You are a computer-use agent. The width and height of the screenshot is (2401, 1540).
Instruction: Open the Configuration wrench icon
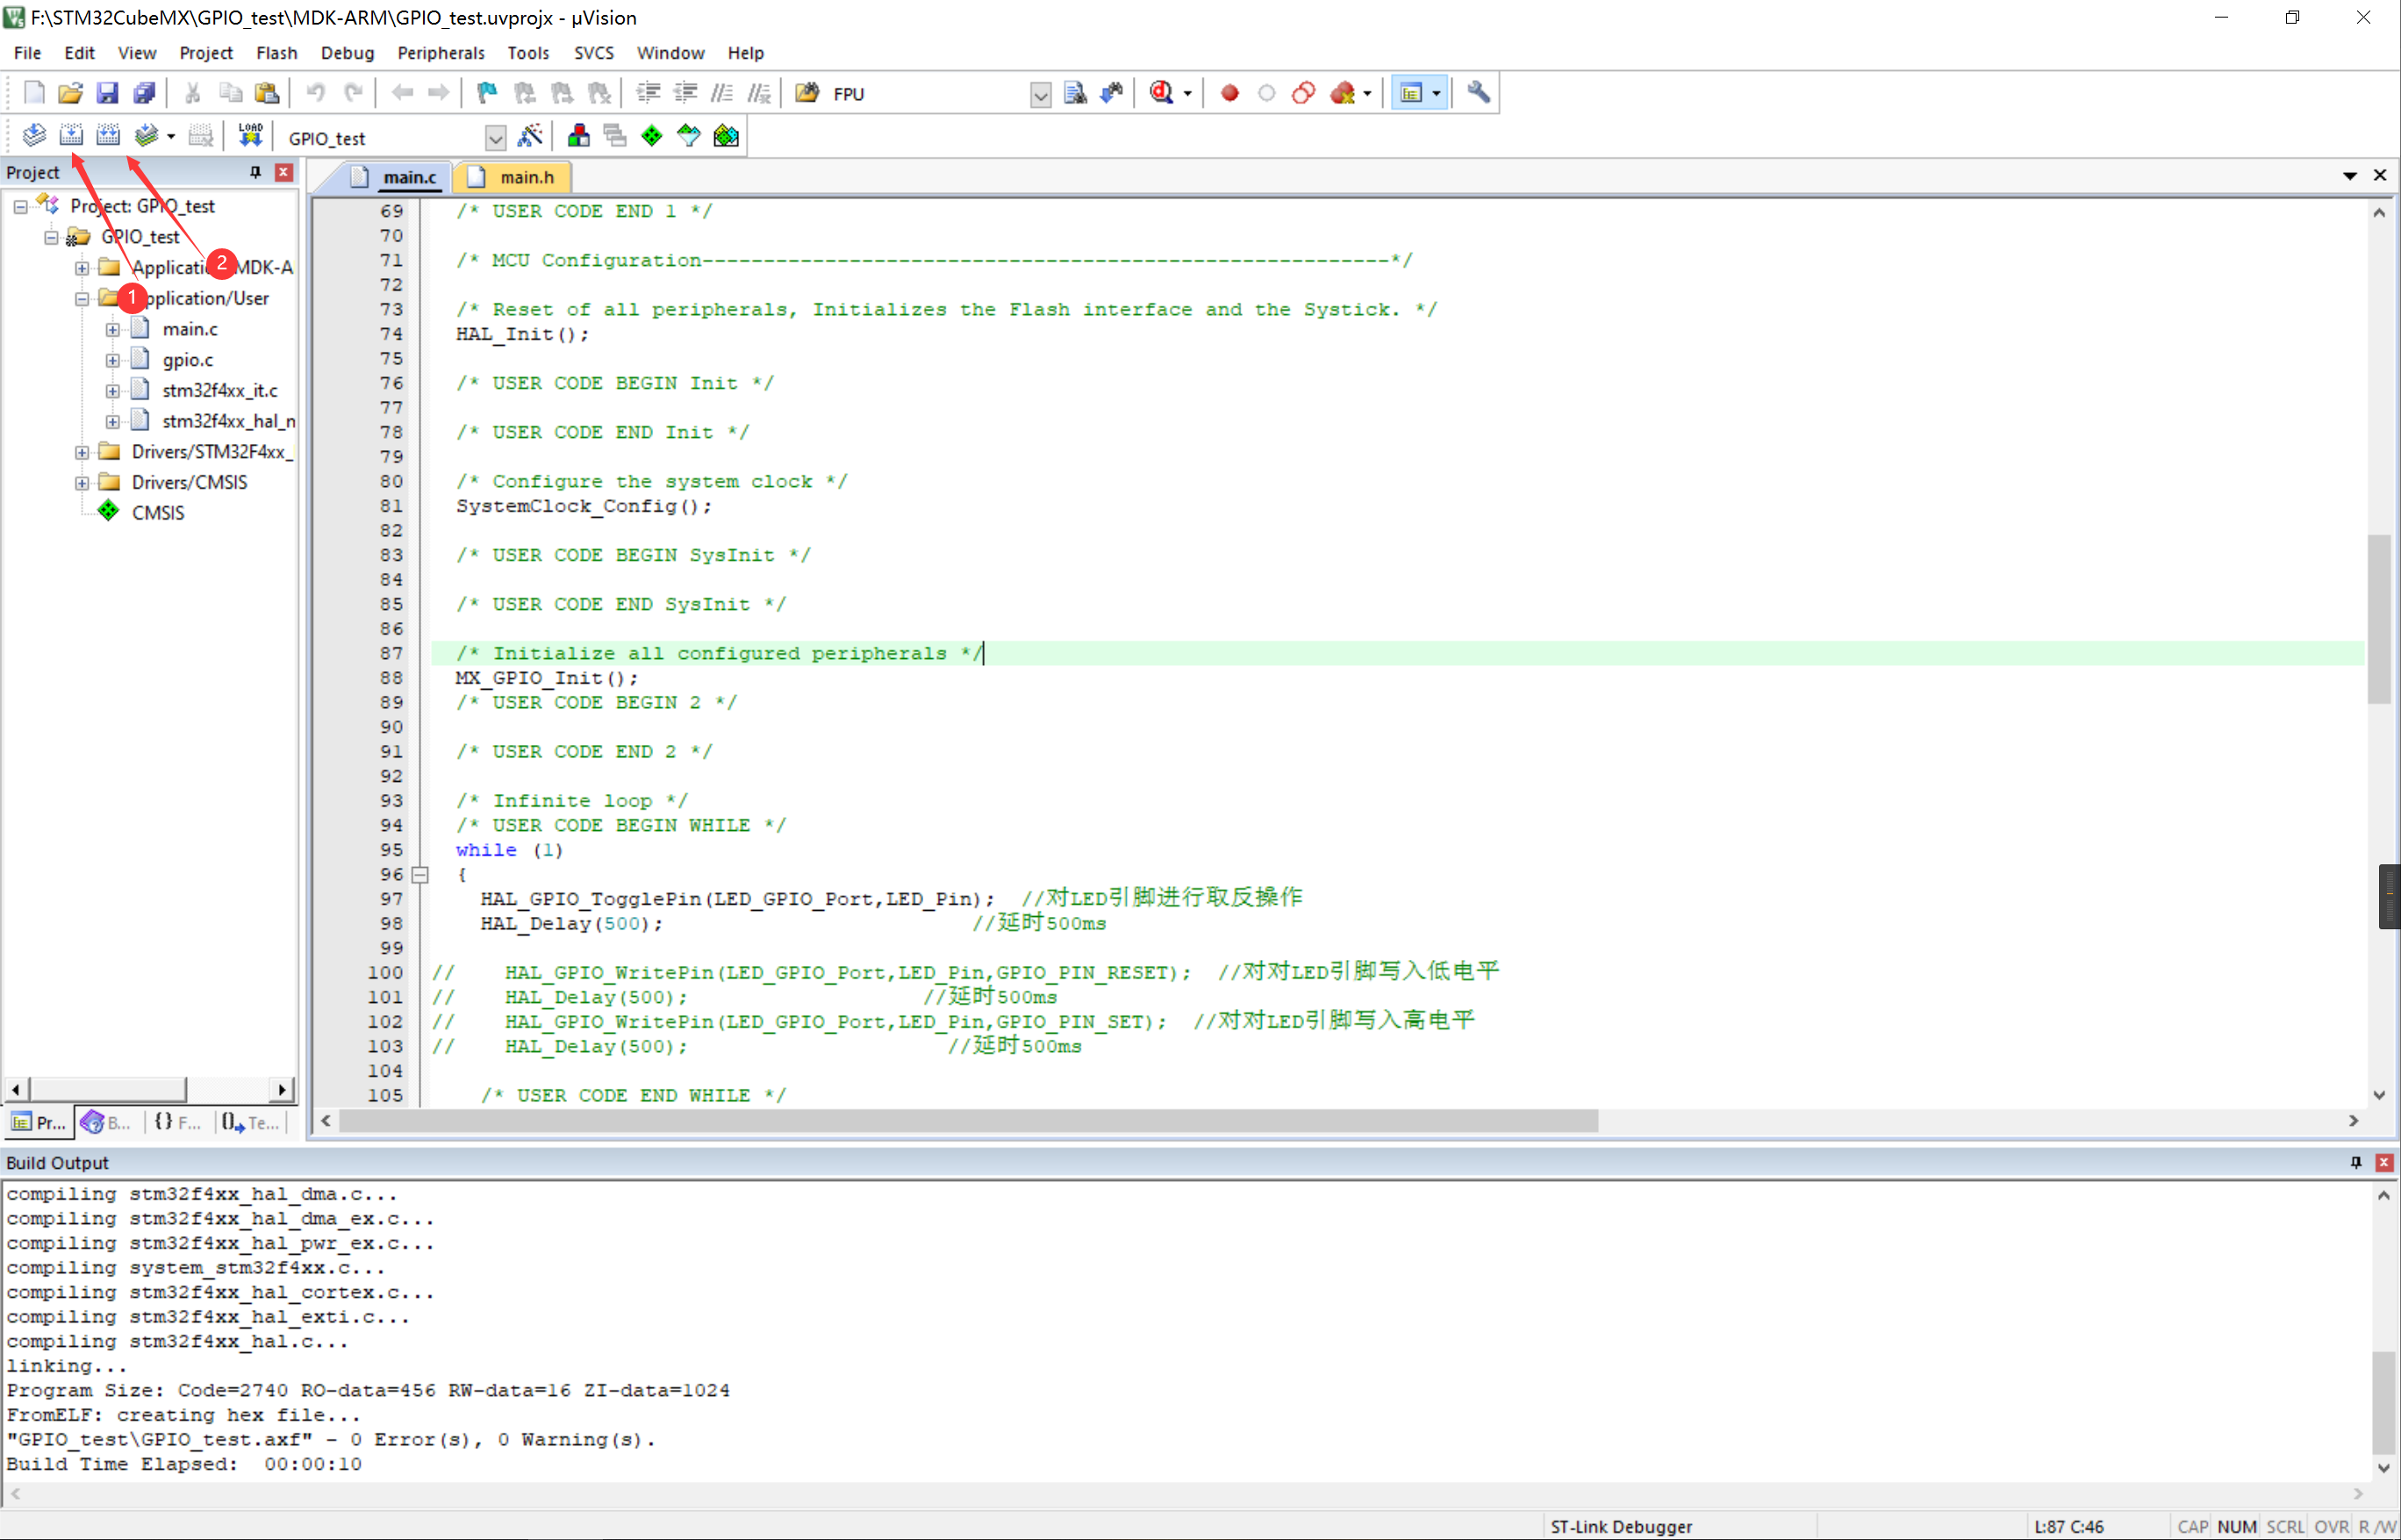[1478, 92]
